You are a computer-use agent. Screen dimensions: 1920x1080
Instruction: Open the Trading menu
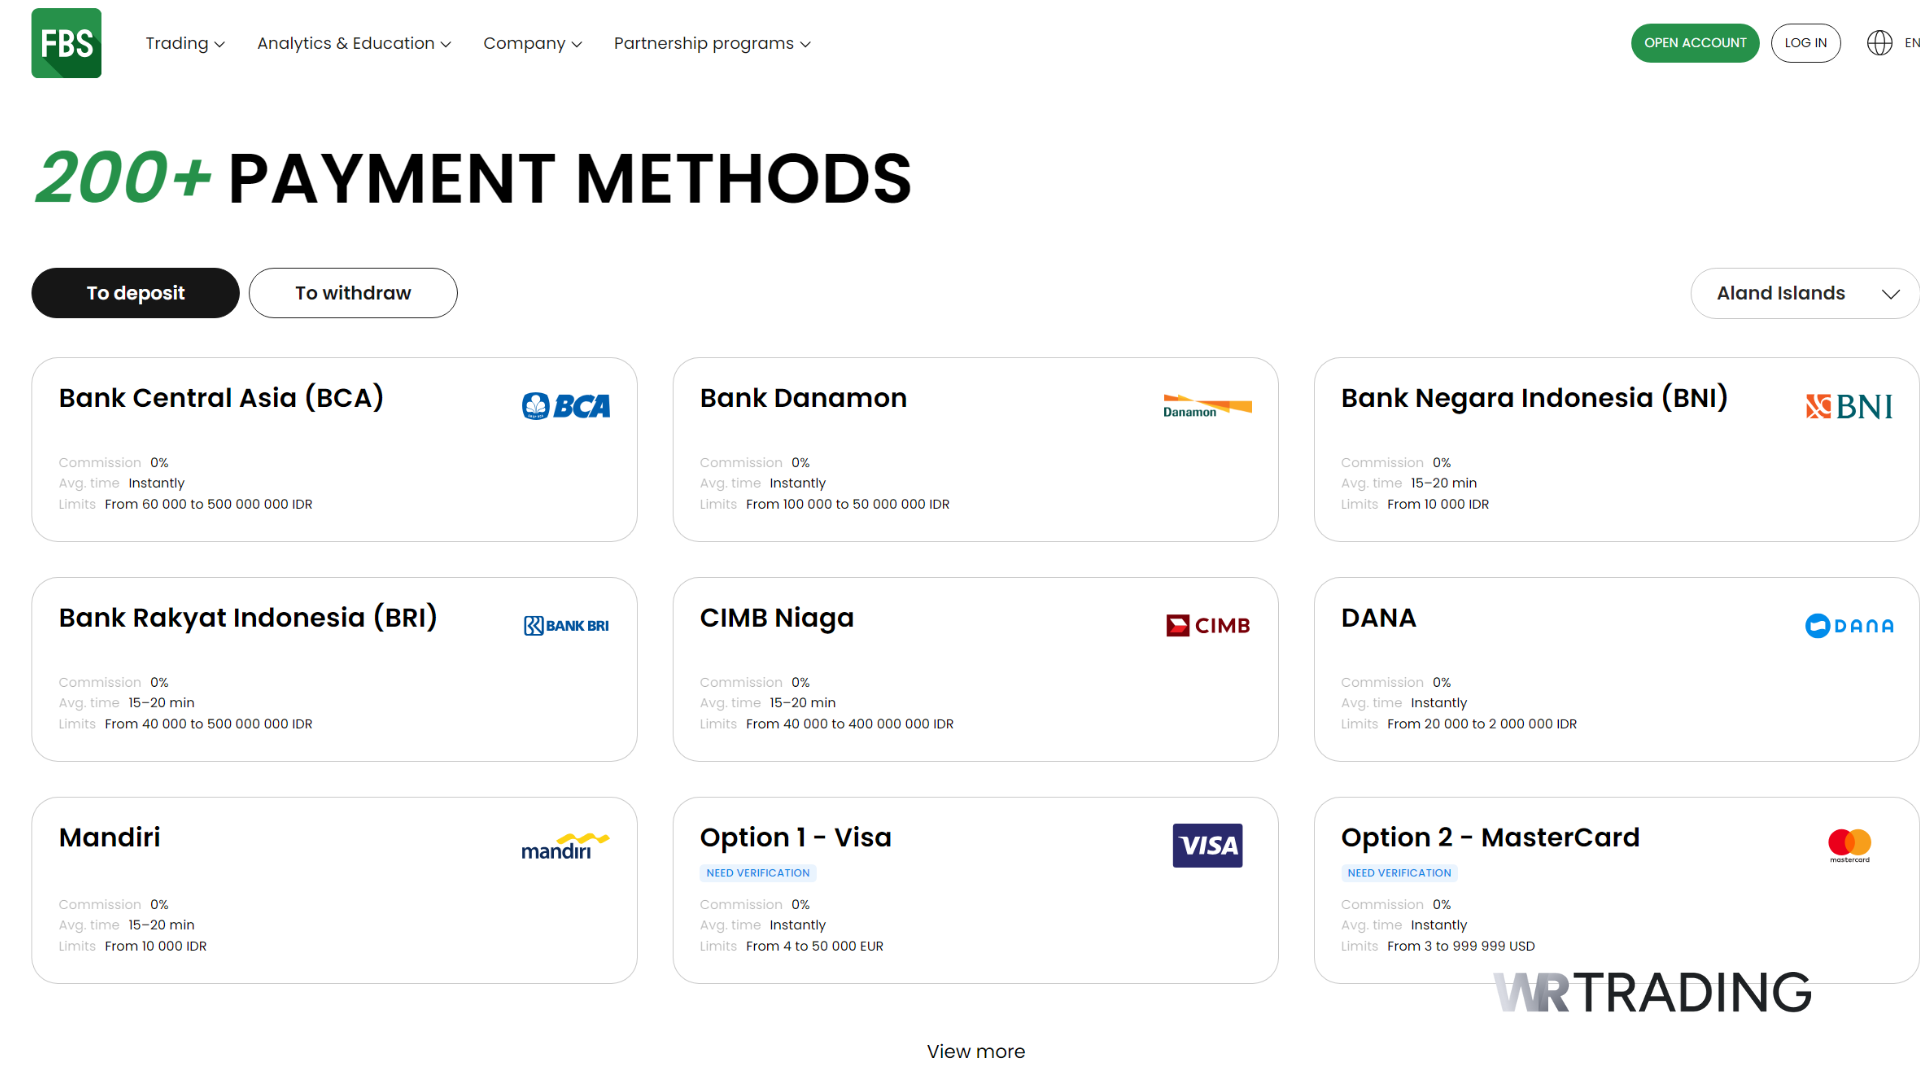point(185,43)
